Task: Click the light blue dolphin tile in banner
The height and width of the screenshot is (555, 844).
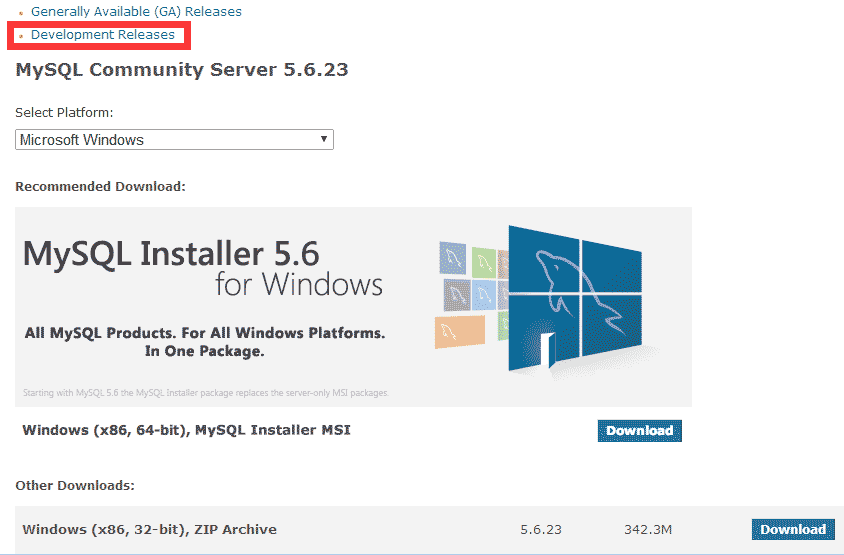Action: tap(482, 296)
